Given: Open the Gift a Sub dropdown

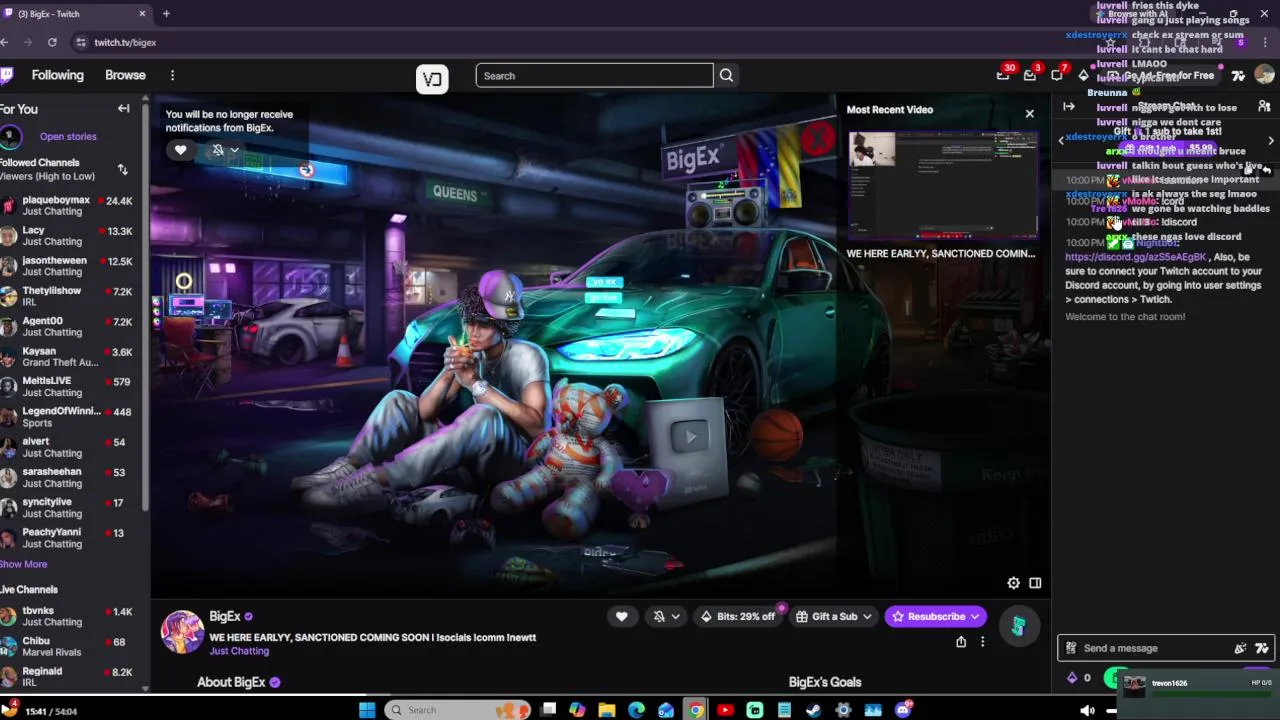Looking at the screenshot, I should tap(834, 616).
